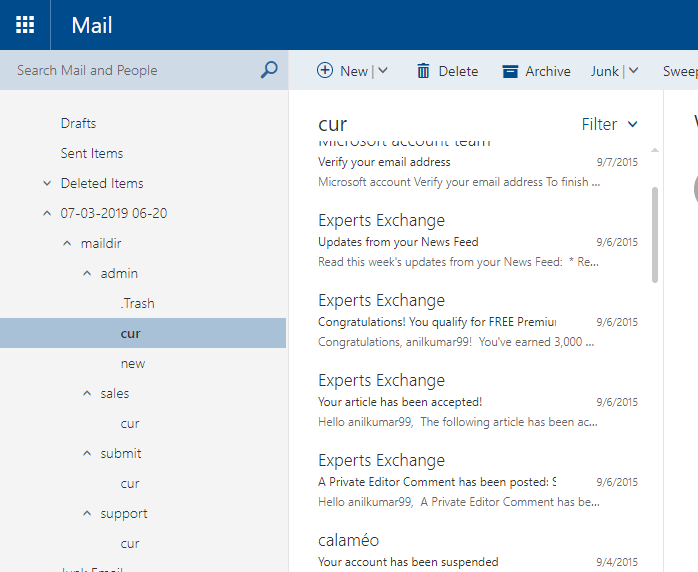Click the Delete button label

tap(458, 71)
